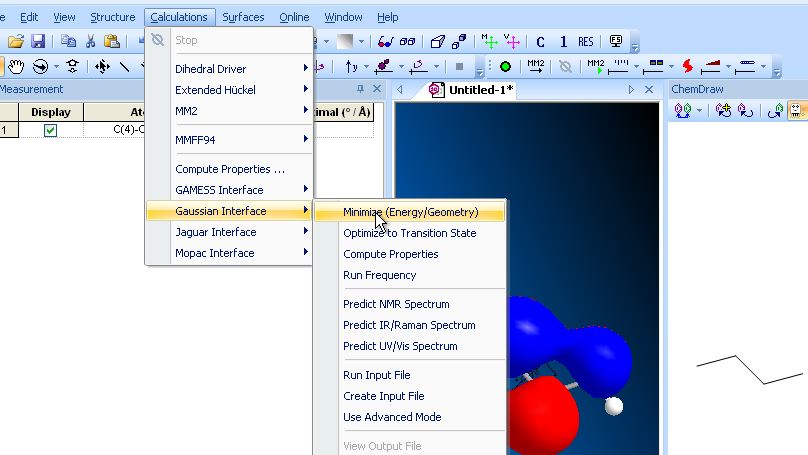Show model axes green M icon
Screen dimensions: 808x455
(x=489, y=41)
